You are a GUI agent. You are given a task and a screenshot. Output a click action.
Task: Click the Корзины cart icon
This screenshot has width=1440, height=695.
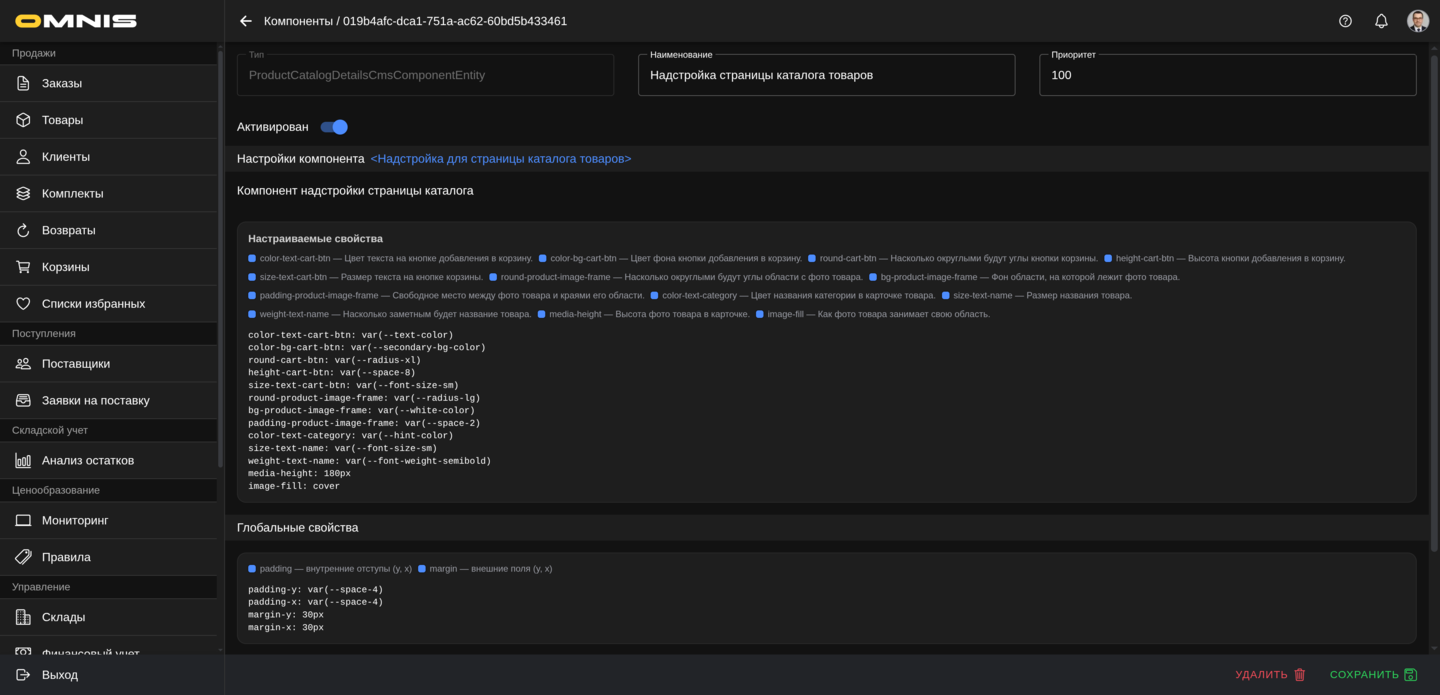23,267
